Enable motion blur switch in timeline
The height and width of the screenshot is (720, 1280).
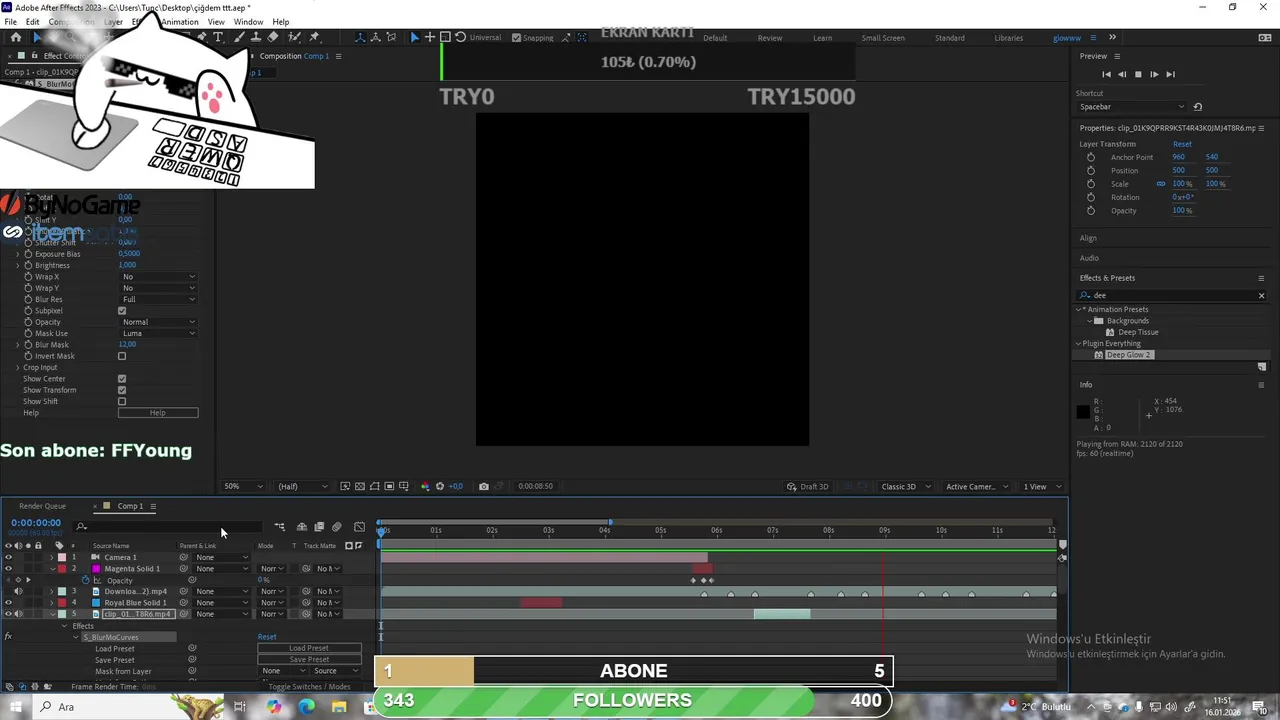pos(337,527)
